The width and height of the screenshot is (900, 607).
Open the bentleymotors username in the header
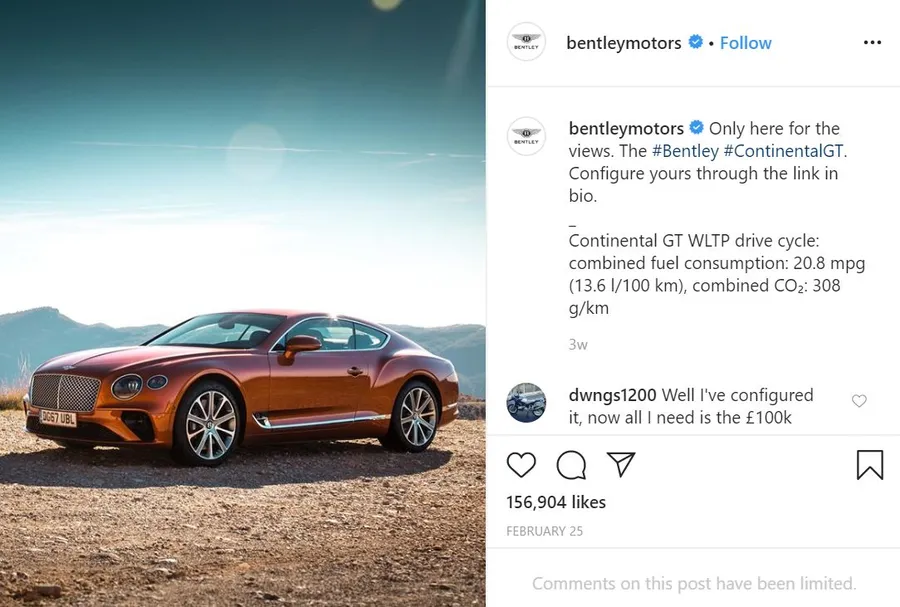click(x=624, y=43)
